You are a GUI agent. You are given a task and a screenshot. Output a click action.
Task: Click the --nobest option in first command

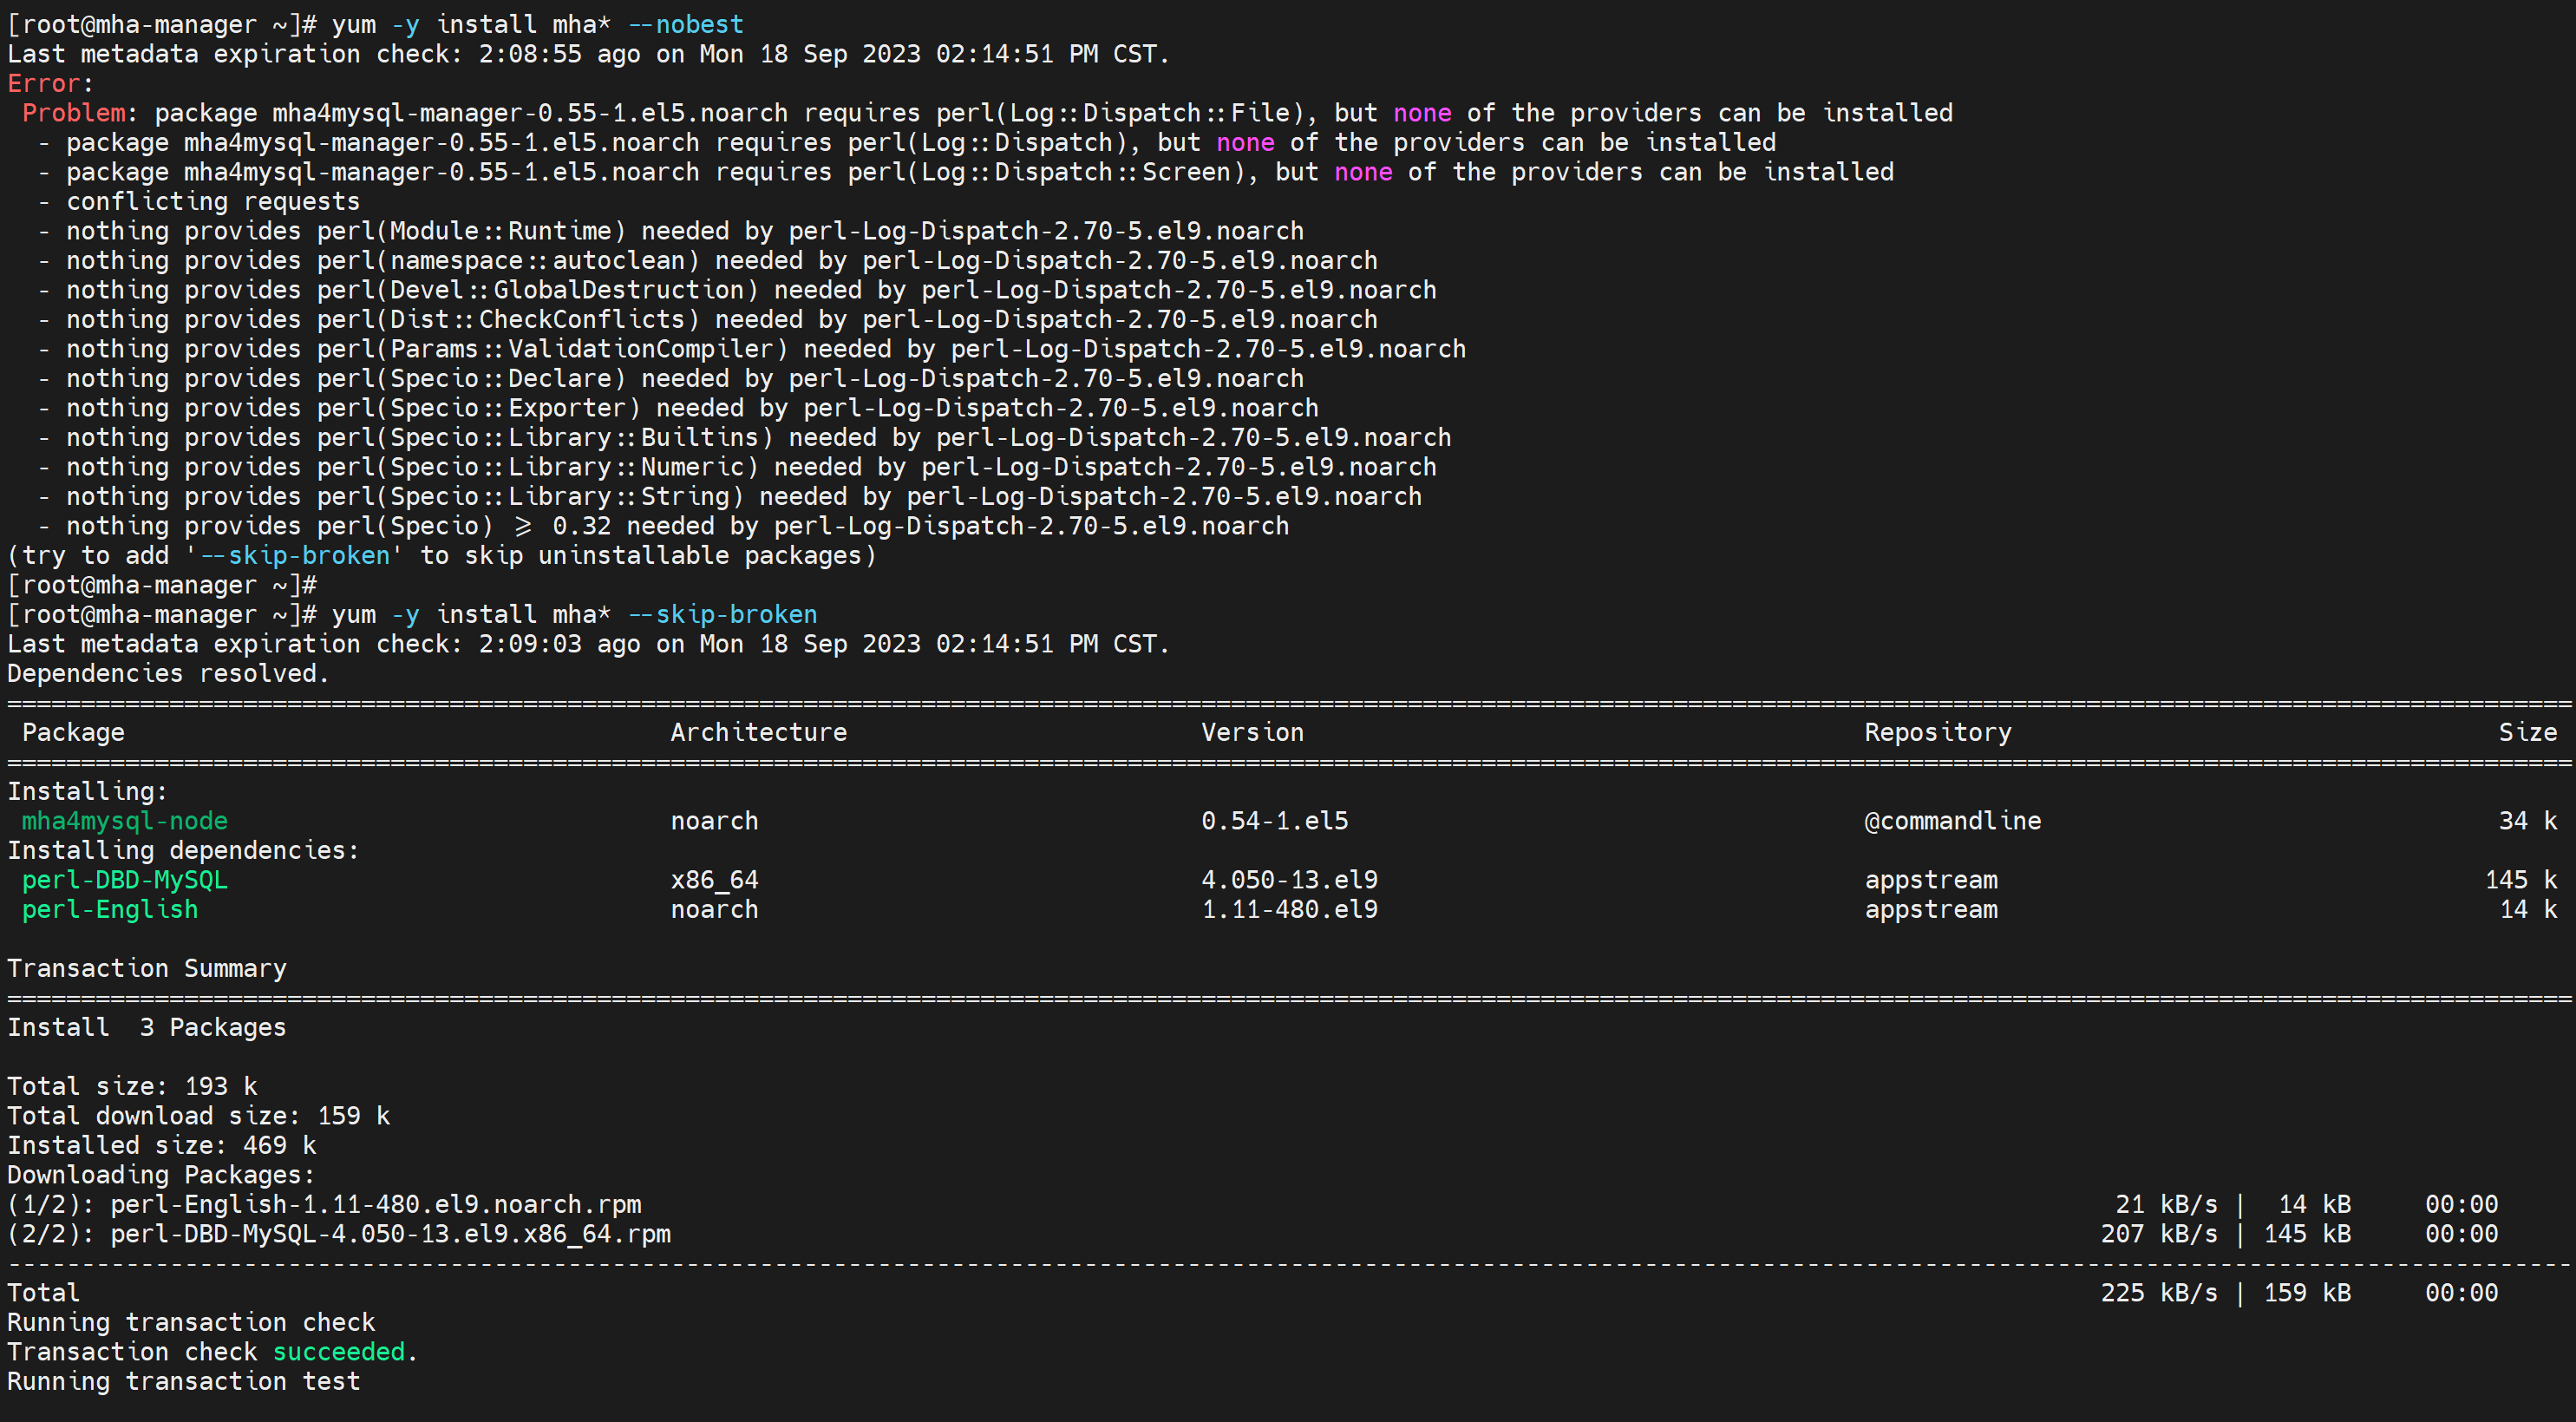686,25
